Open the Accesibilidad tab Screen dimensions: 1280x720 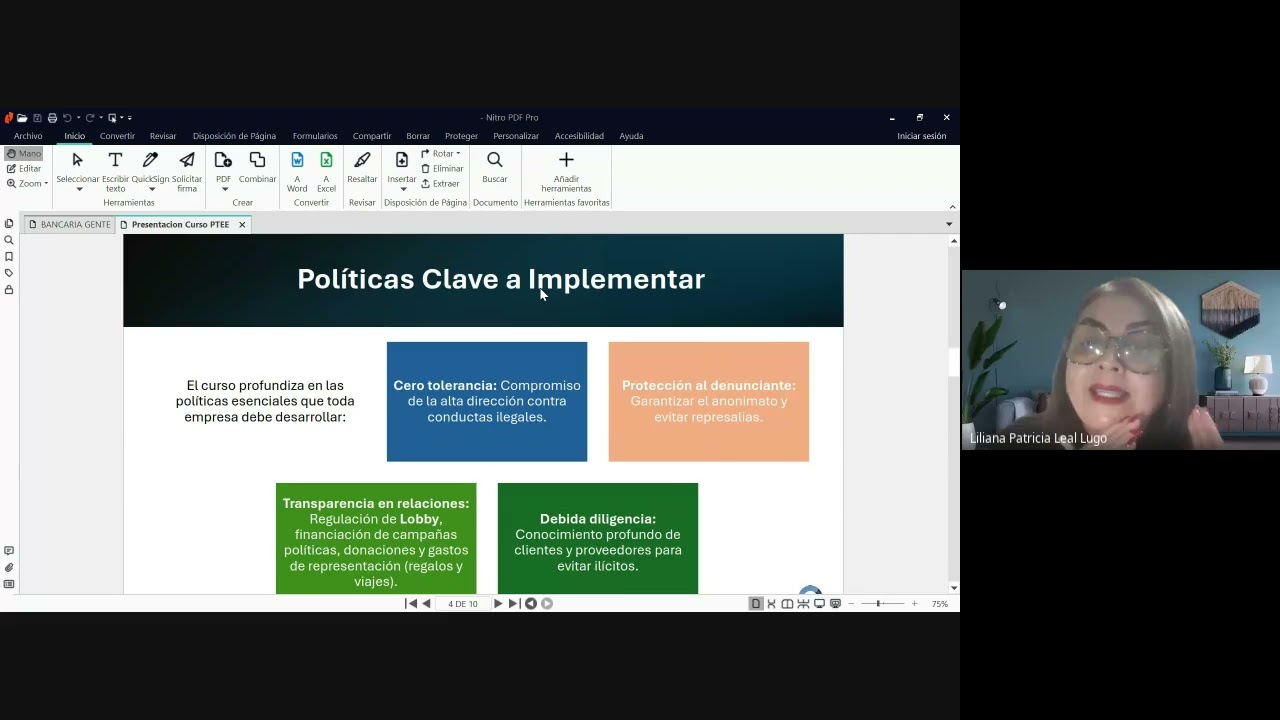click(579, 136)
